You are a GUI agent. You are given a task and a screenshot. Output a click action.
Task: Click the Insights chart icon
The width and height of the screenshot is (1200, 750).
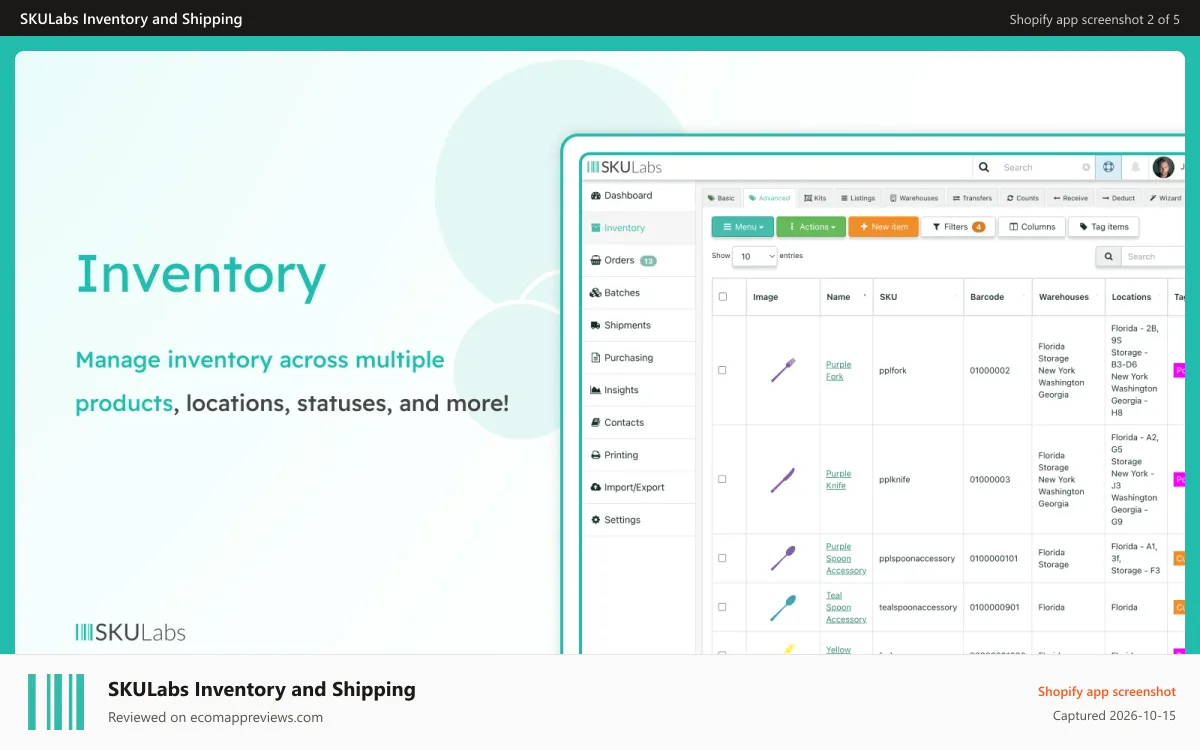[x=596, y=390]
